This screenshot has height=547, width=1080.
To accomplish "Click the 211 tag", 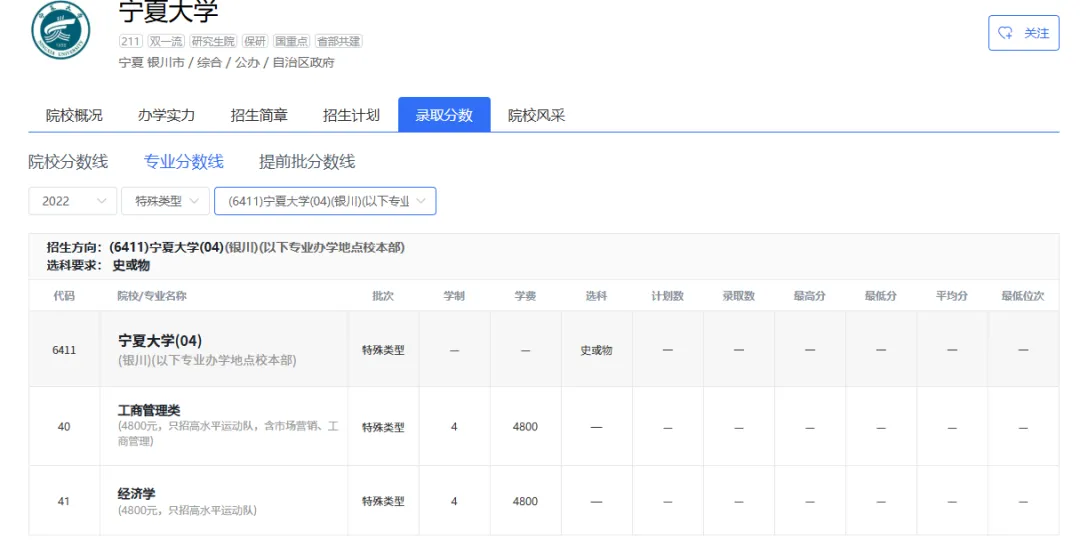I will point(130,41).
